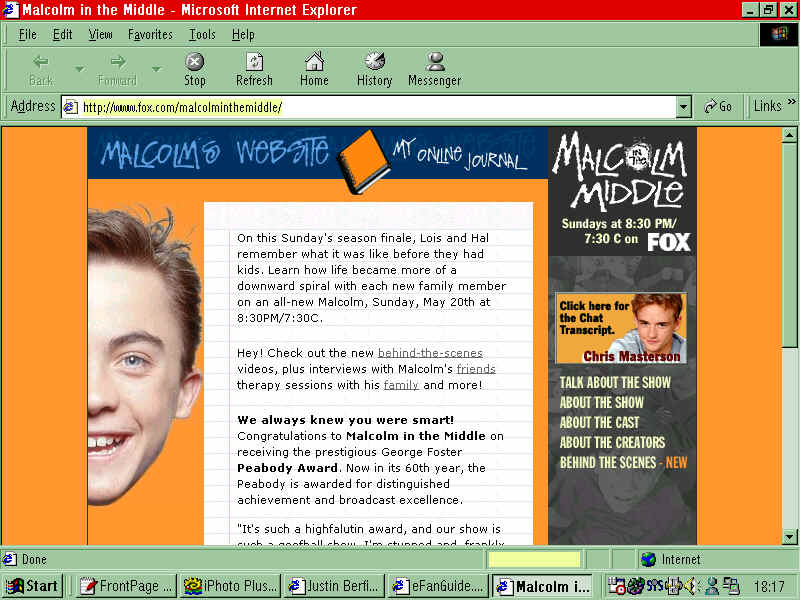Click the FOX logo
The width and height of the screenshot is (800, 600).
pyautogui.click(x=669, y=242)
